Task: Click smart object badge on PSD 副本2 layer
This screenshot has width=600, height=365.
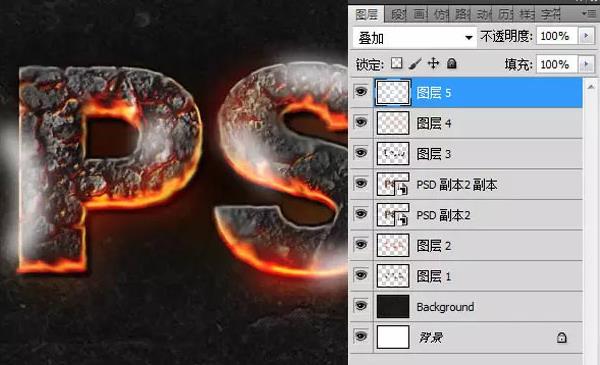Action: pyautogui.click(x=401, y=220)
